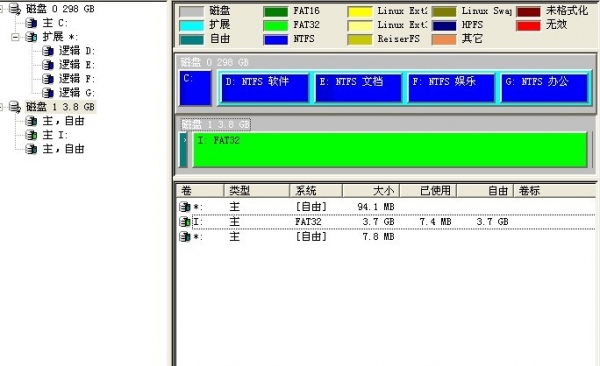Click the partition icon beside 扩展 *:

pyautogui.click(x=31, y=37)
